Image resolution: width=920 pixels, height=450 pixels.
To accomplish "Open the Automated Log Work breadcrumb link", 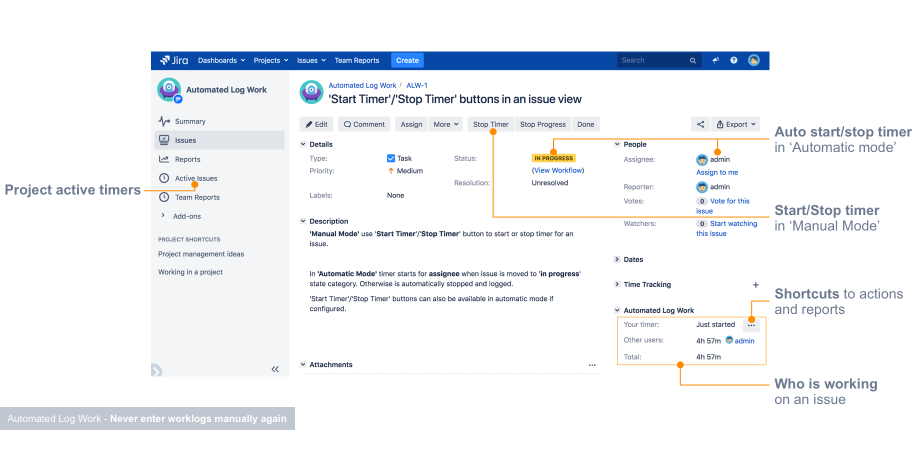I will [x=362, y=86].
